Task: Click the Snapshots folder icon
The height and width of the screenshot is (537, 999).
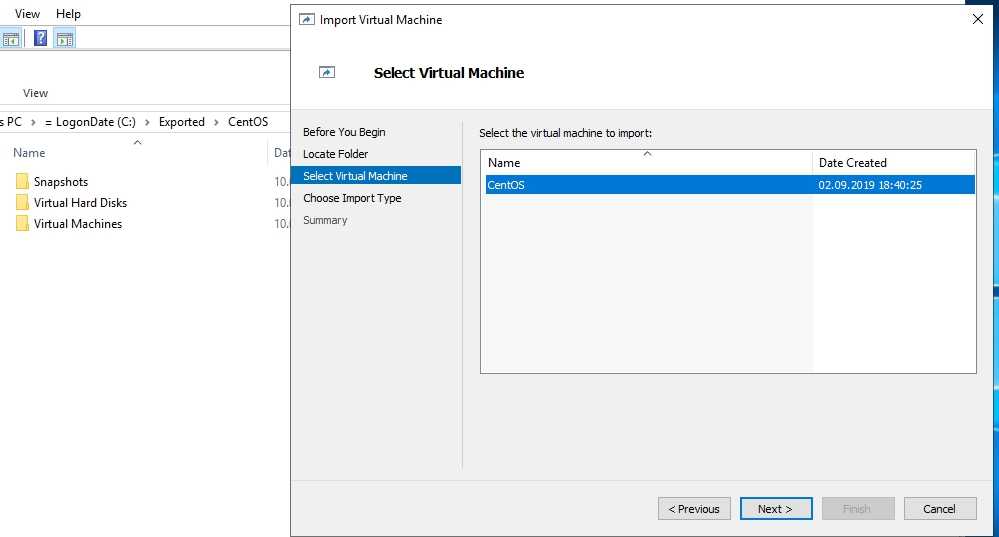Action: (x=22, y=182)
